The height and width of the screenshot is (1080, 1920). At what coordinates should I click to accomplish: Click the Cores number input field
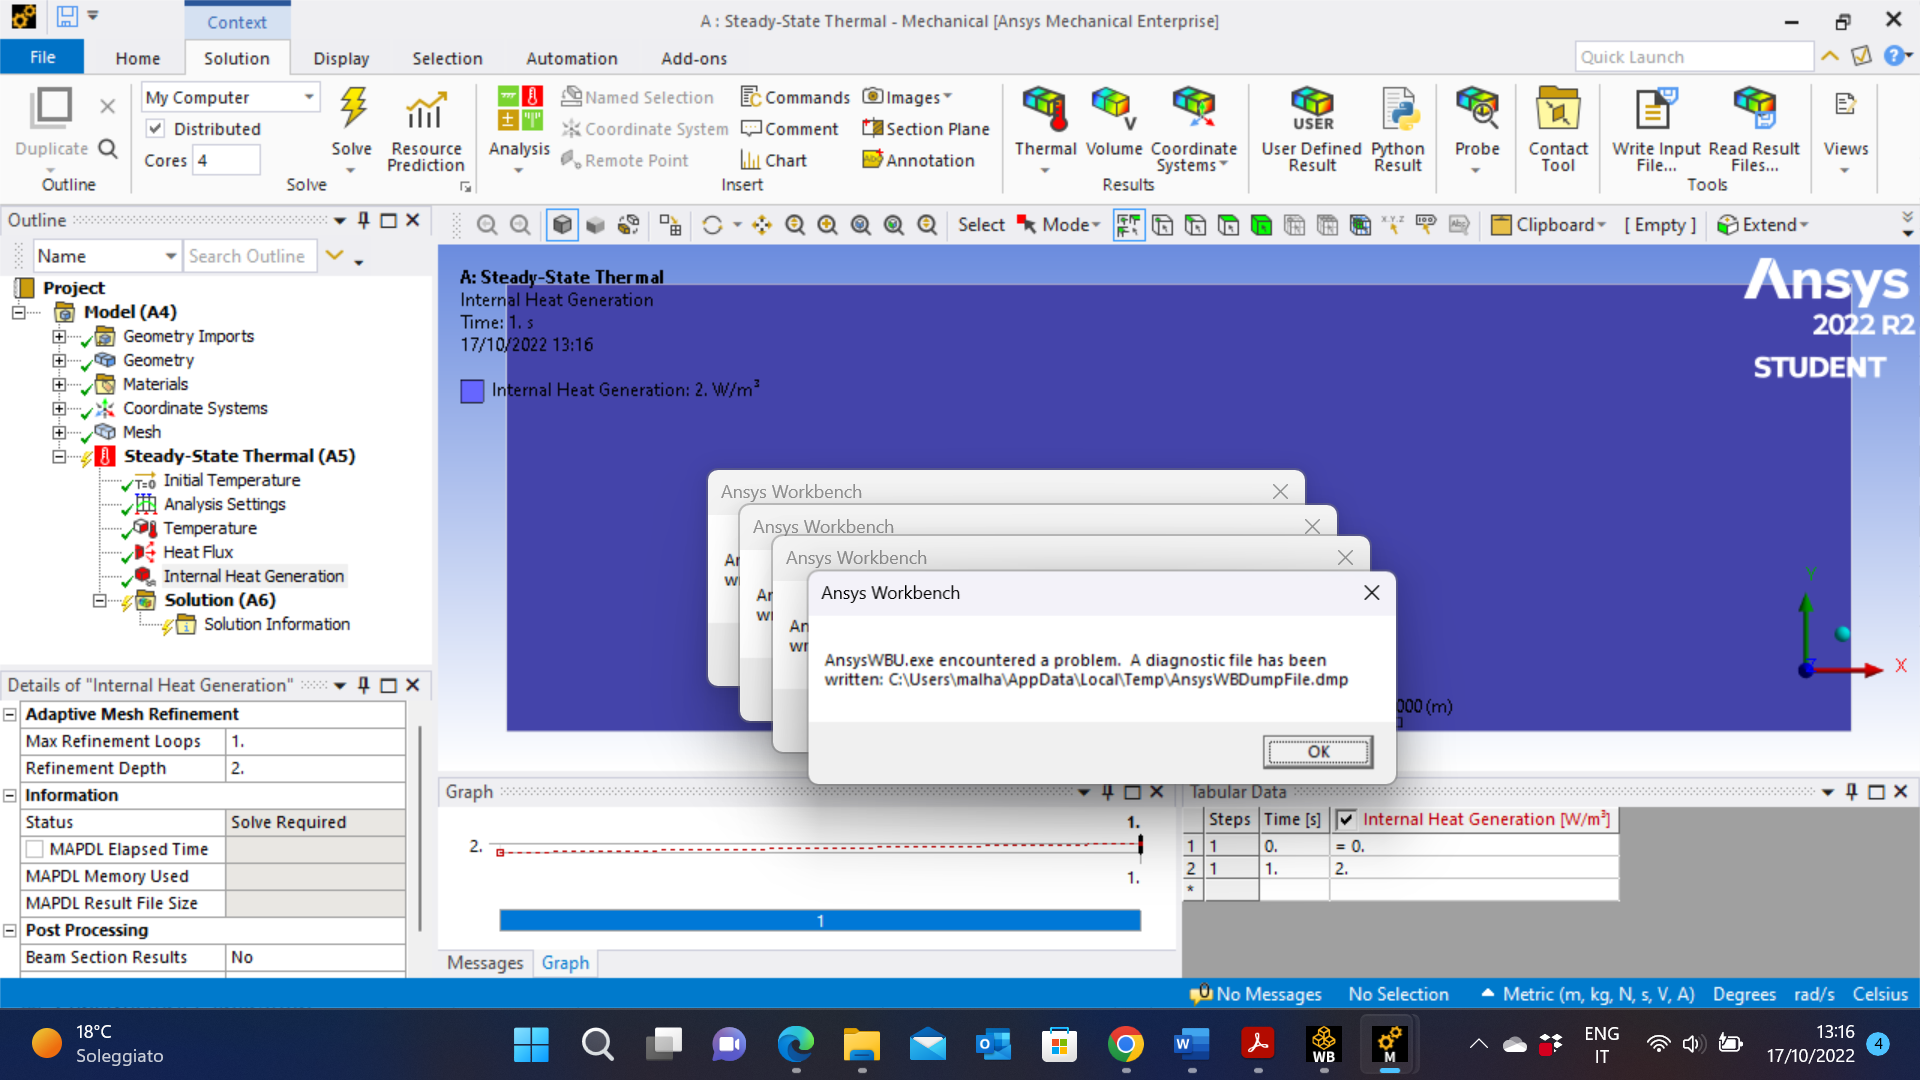(226, 160)
